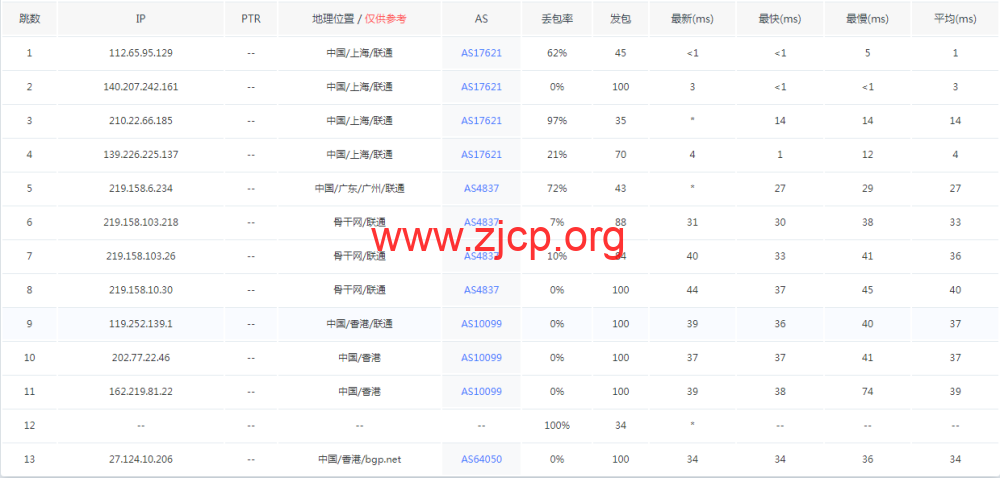The width and height of the screenshot is (1000, 478).
Task: Open the AS17621 link for IP 210.22.66.185
Action: (x=482, y=120)
